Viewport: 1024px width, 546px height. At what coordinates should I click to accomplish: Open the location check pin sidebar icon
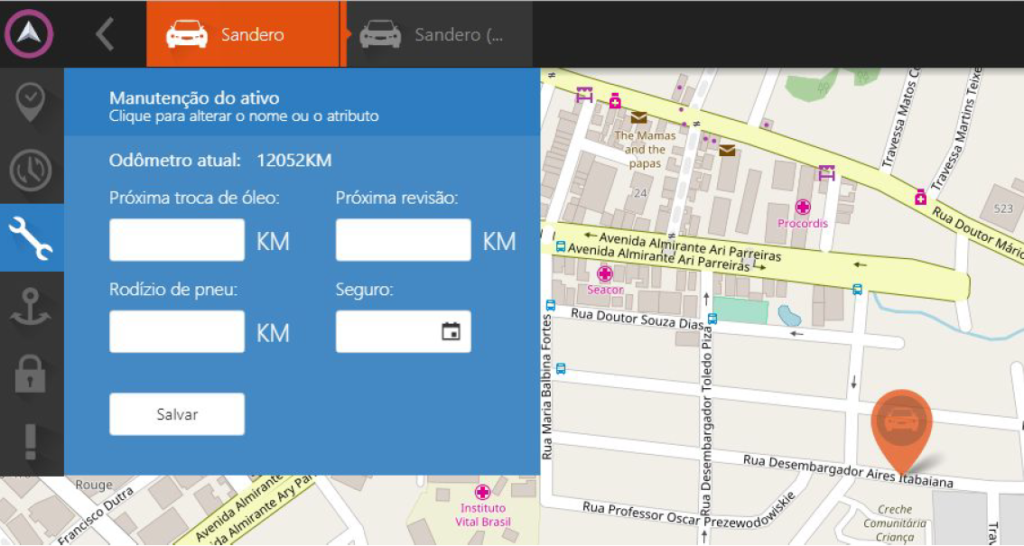31,102
